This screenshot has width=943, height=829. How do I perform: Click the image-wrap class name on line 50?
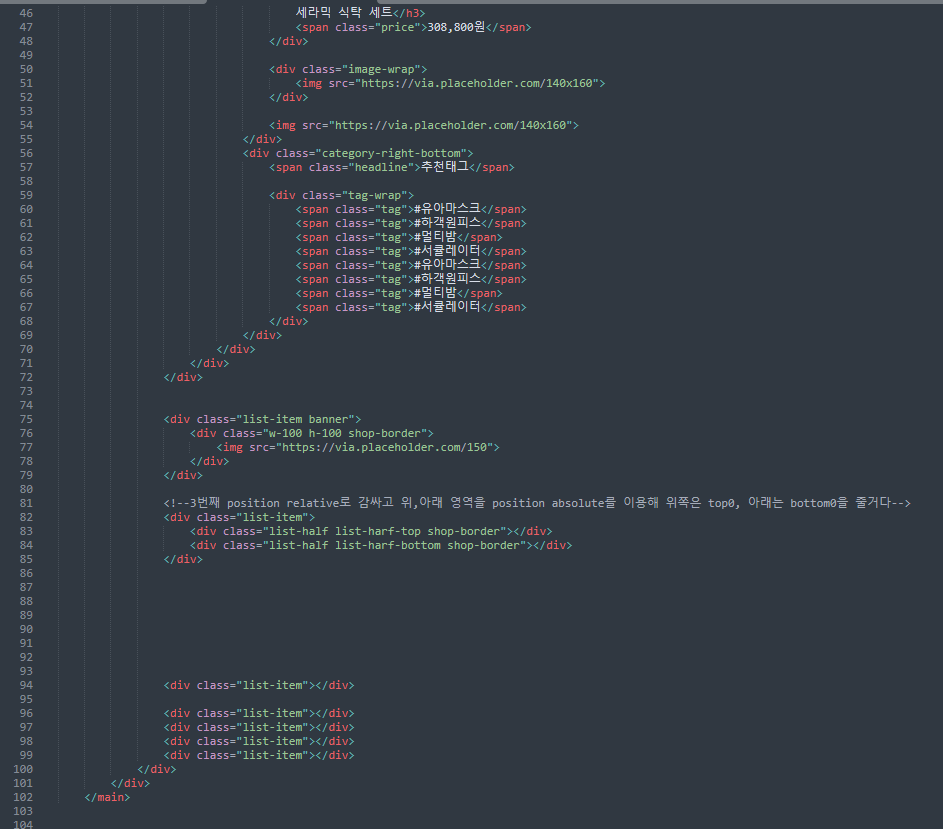381,69
